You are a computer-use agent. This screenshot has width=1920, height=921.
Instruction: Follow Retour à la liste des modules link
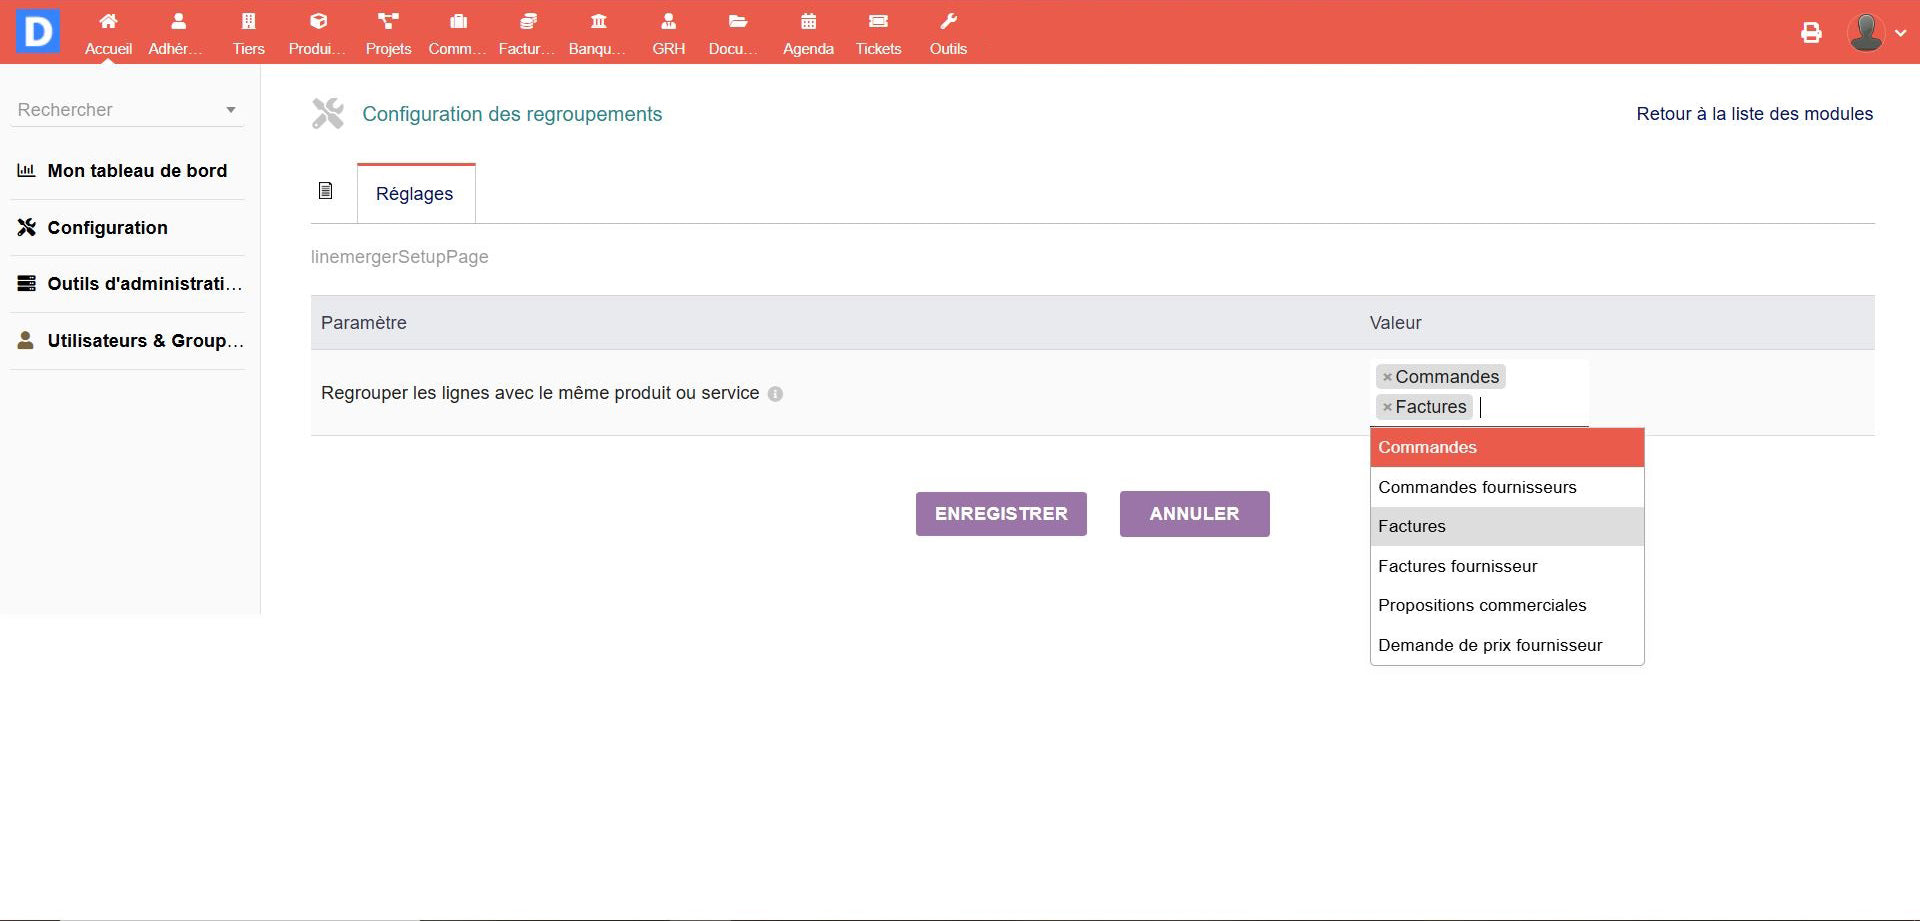[1754, 114]
